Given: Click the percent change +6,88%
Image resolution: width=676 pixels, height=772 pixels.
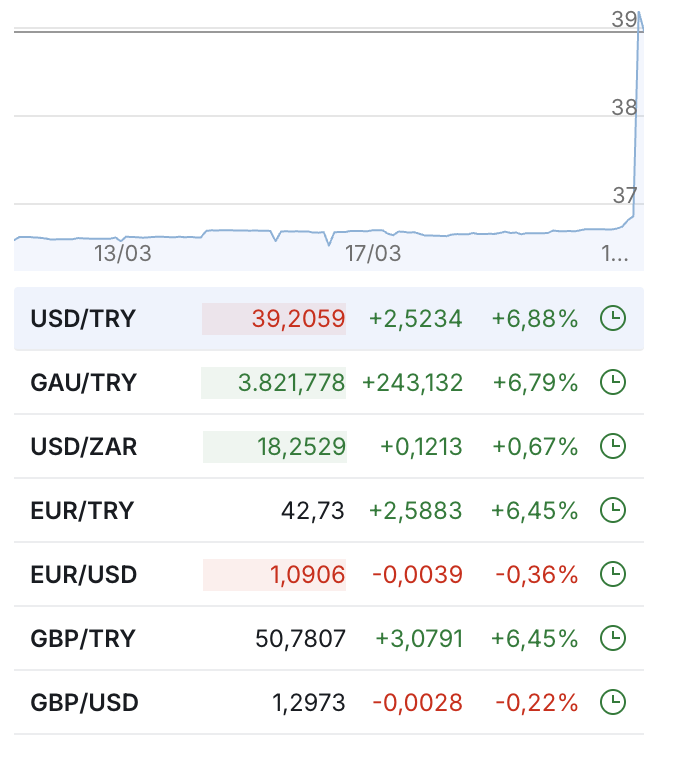Looking at the screenshot, I should pyautogui.click(x=535, y=319).
